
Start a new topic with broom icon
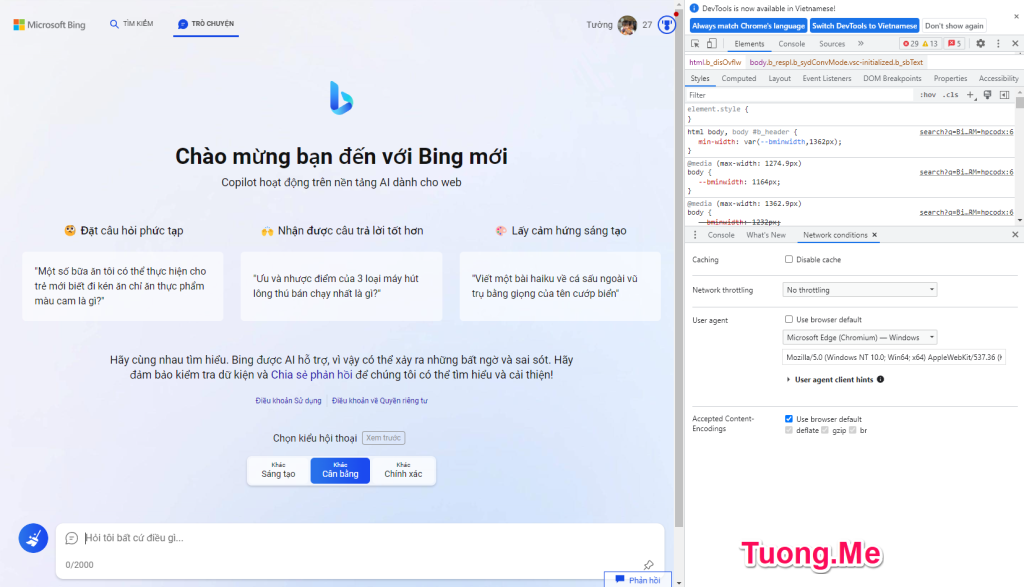pos(33,538)
